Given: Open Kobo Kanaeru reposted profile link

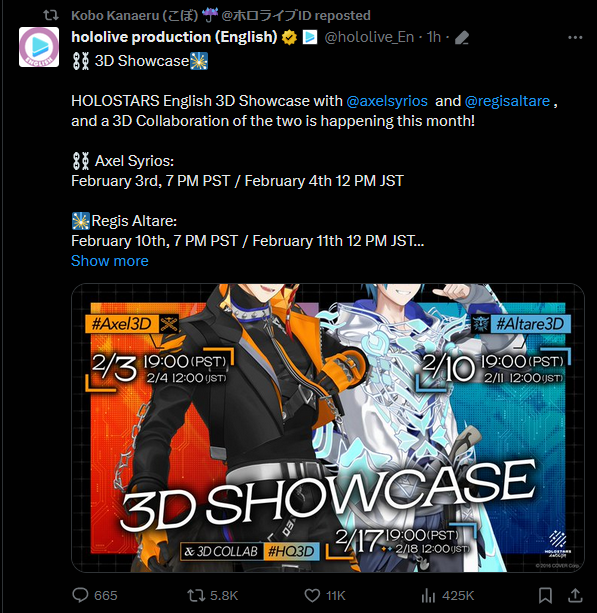Looking at the screenshot, I should click(221, 15).
